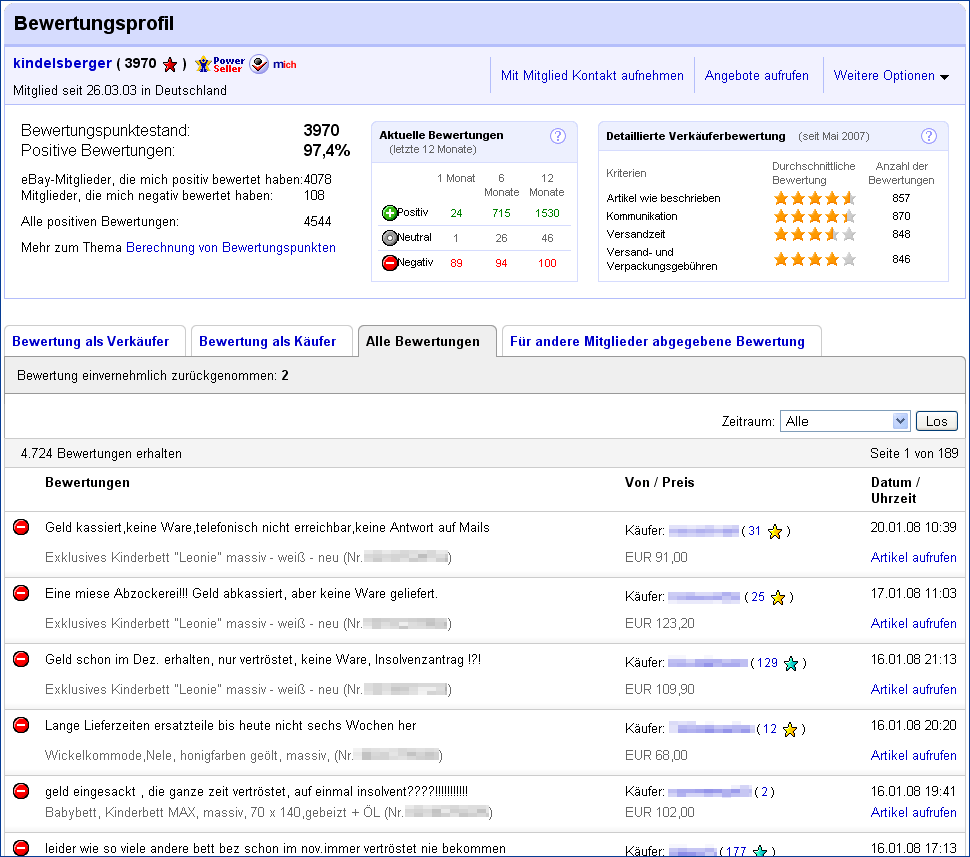The image size is (970, 857).
Task: Open the Zeitraum dropdown set to Alle
Action: pyautogui.click(x=844, y=421)
